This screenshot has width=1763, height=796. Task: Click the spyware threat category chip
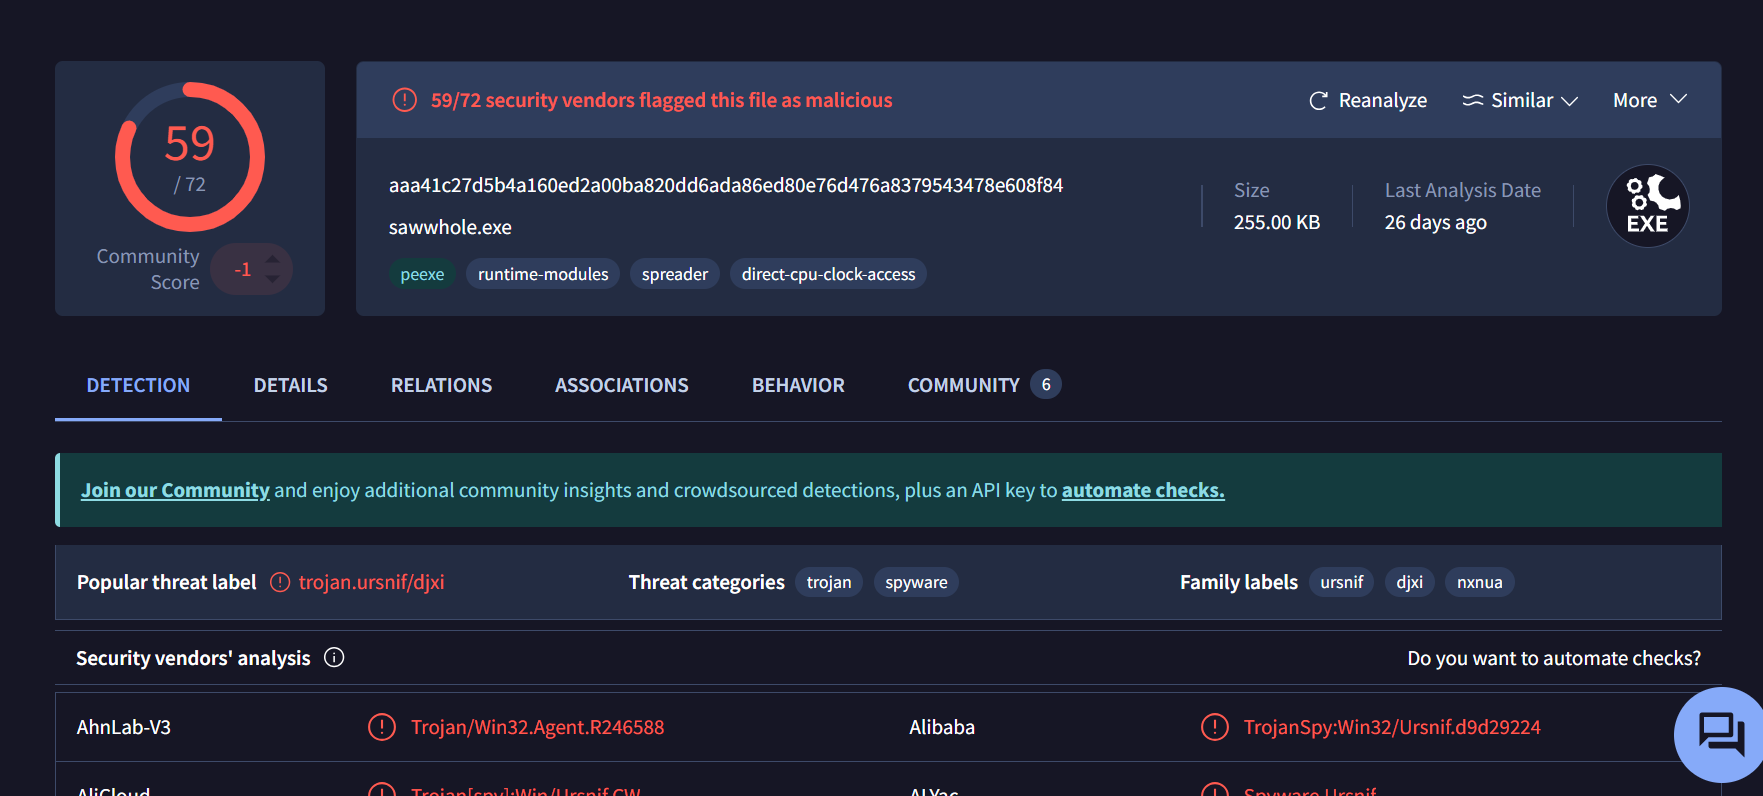[x=916, y=582]
